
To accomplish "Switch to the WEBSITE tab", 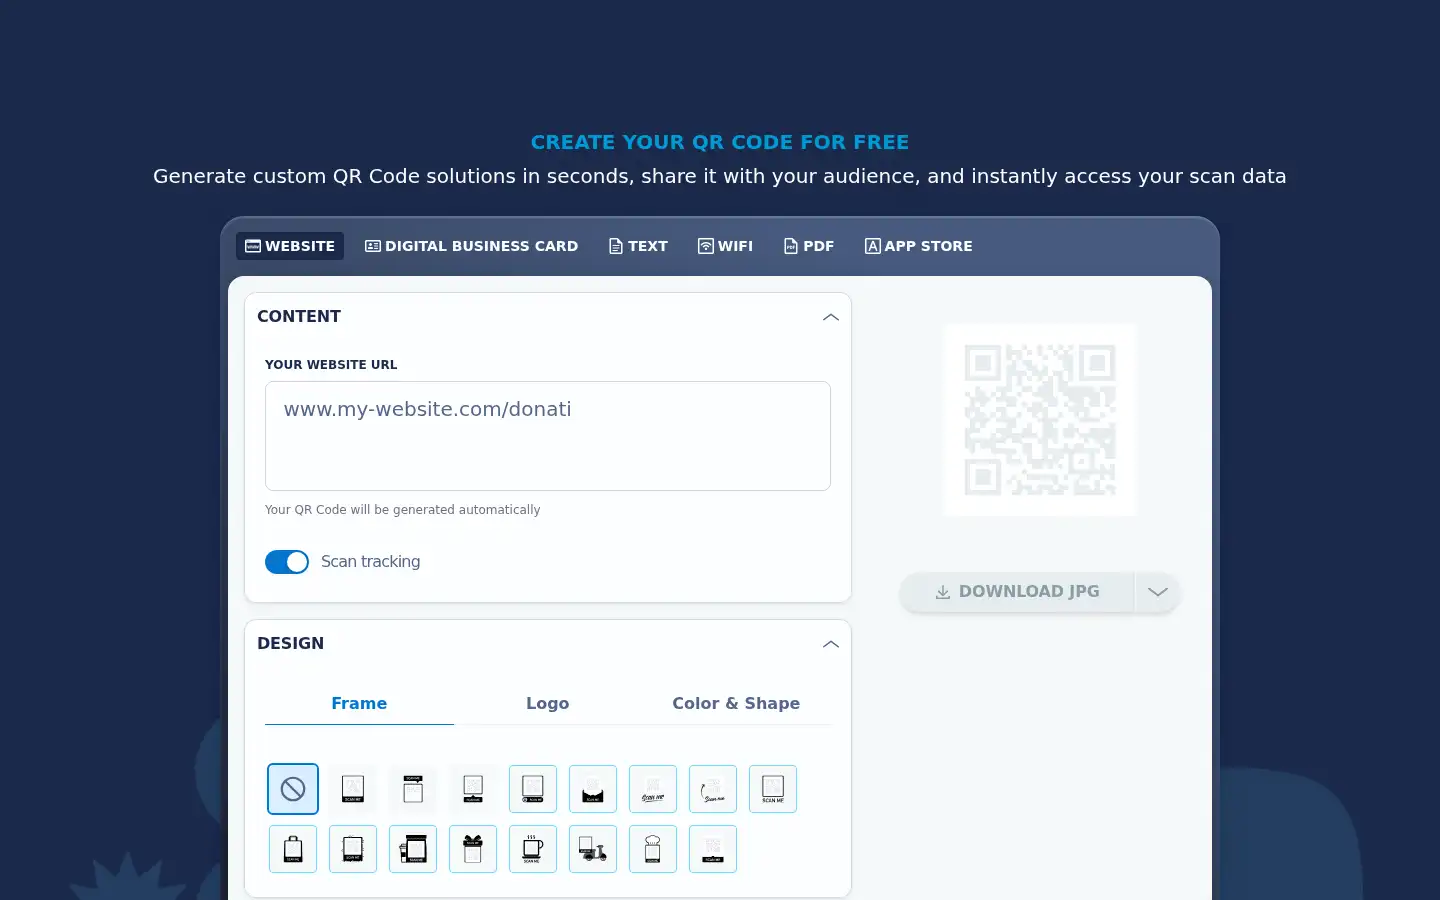I will [290, 246].
